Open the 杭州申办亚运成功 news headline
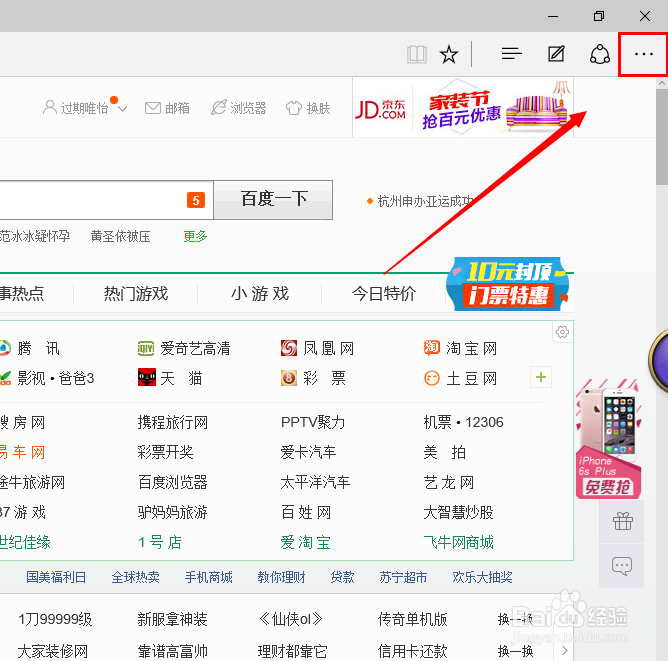Image resolution: width=668 pixels, height=661 pixels. pos(425,201)
